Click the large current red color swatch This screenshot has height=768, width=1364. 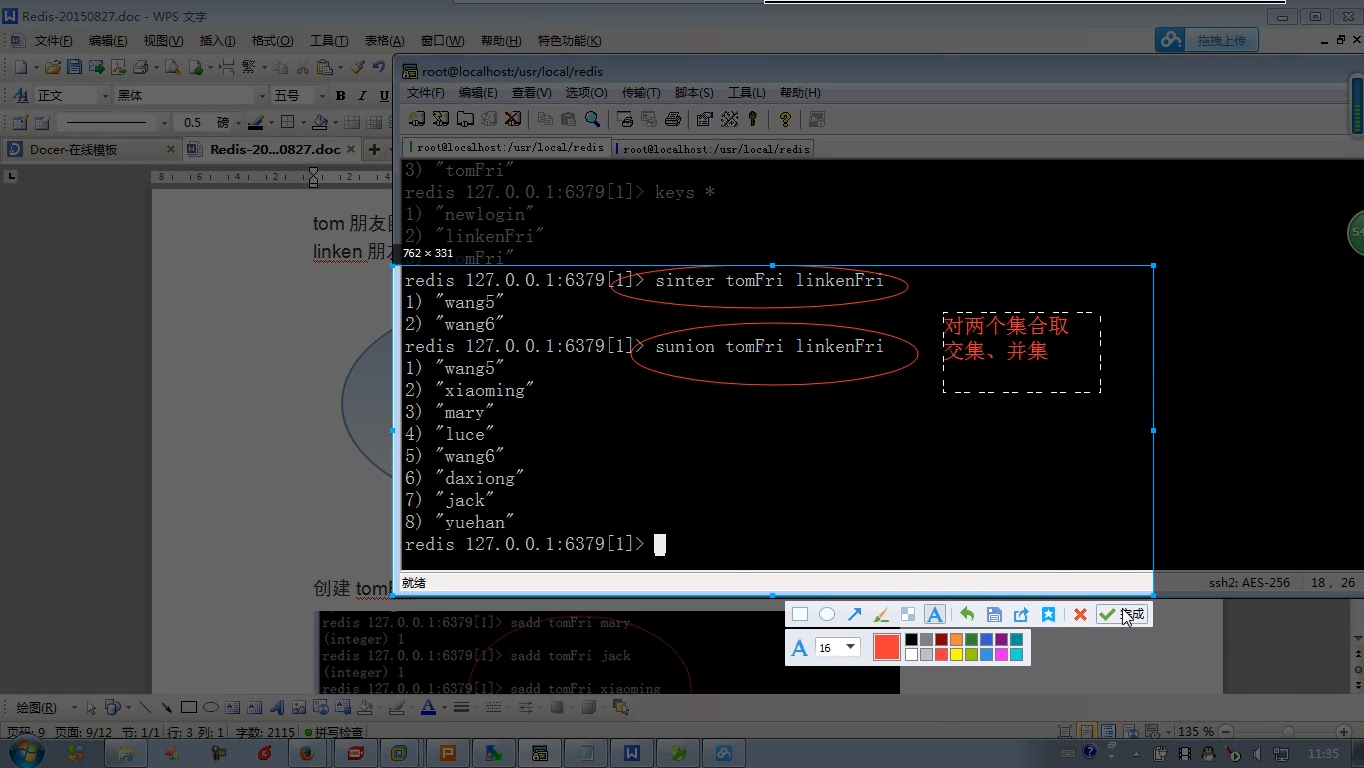click(887, 647)
